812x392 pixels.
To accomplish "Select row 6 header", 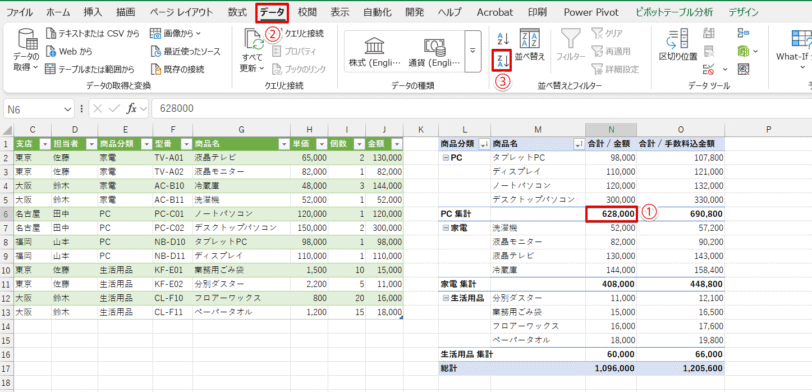I will tap(7, 214).
